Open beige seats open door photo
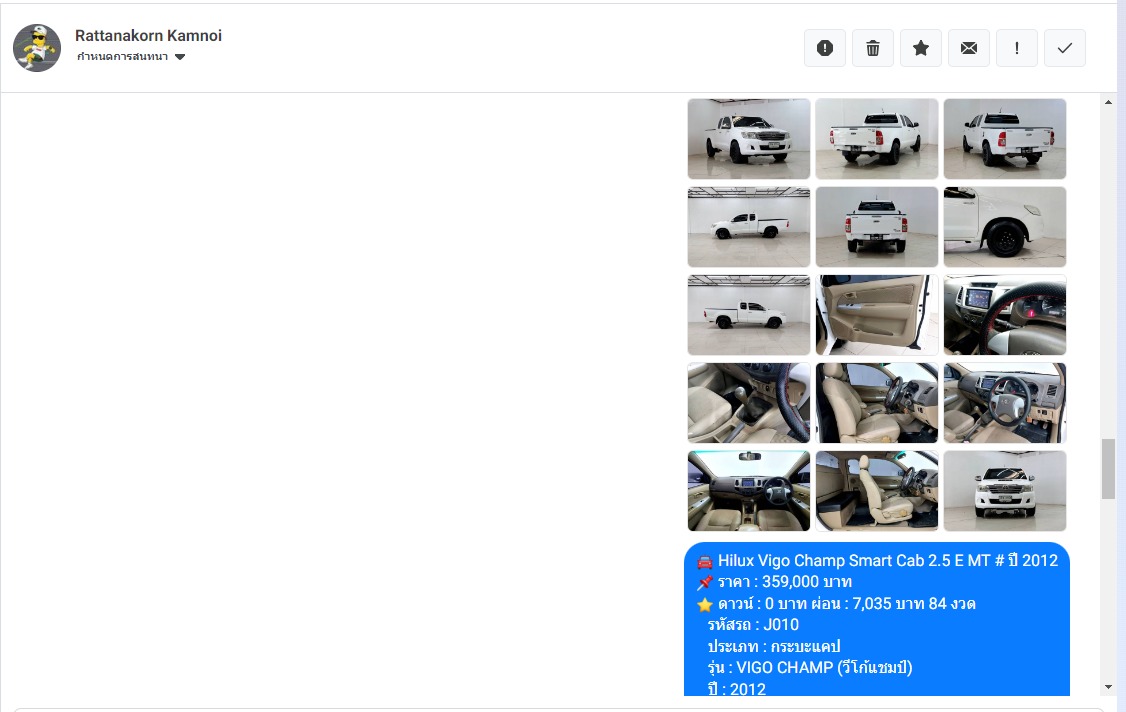1126x712 pixels. [x=877, y=491]
